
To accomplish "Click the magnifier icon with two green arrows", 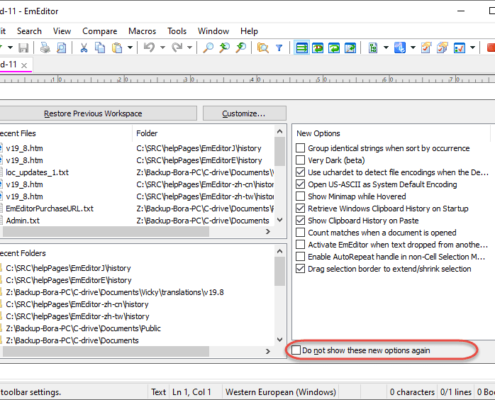I will point(225,48).
